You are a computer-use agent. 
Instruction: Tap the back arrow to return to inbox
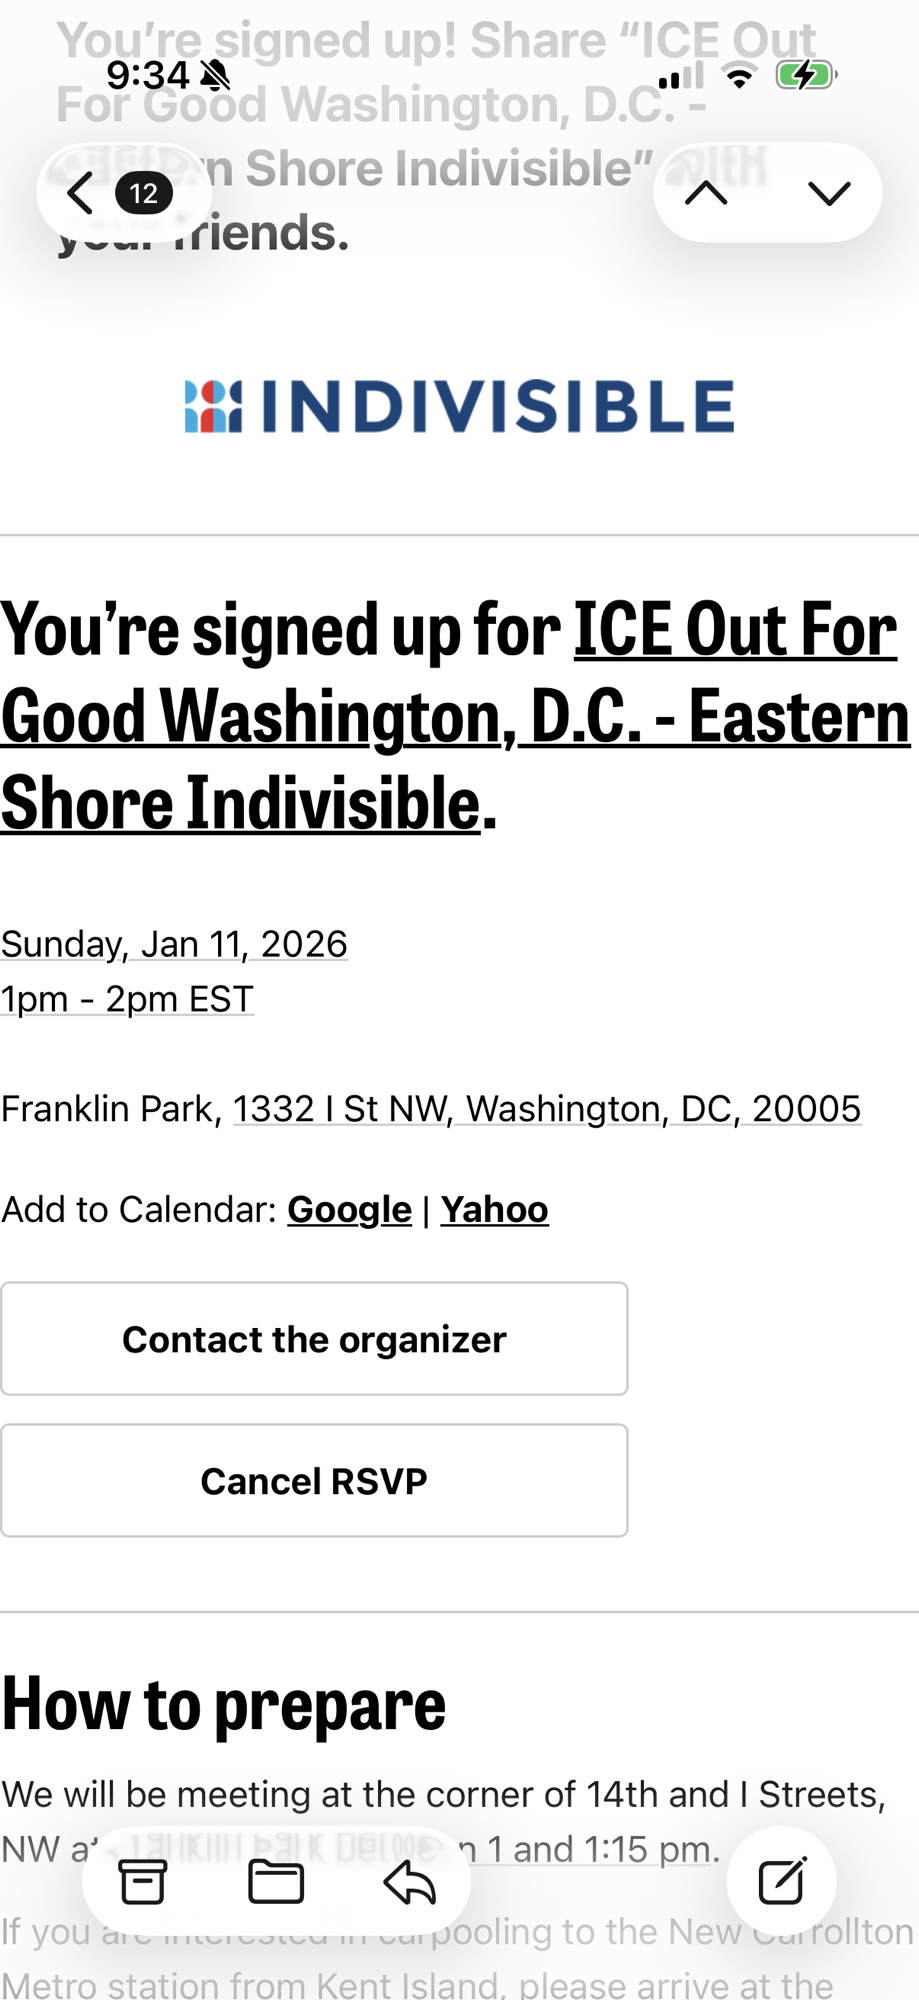82,193
